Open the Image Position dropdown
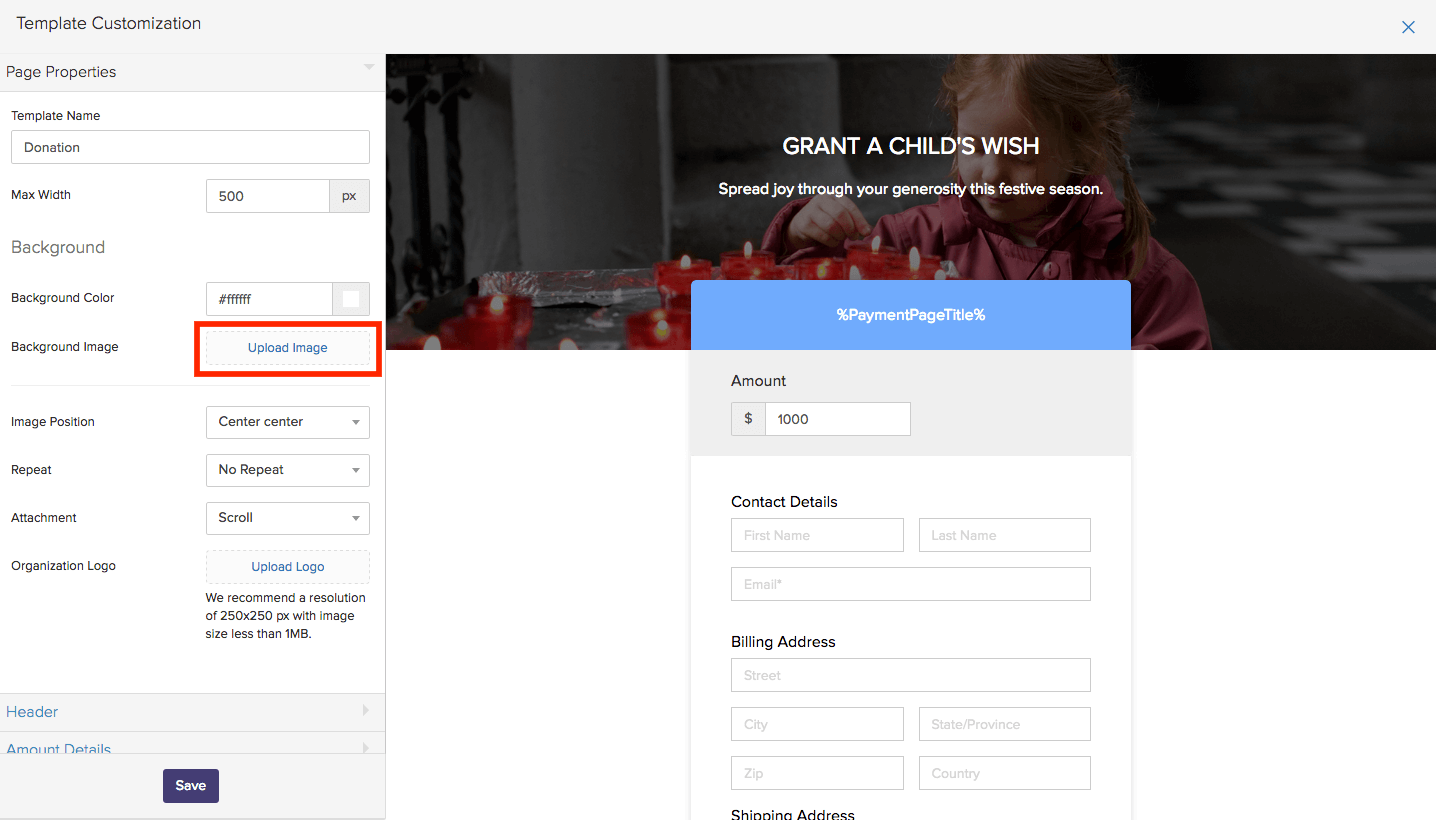1436x820 pixels. 287,422
